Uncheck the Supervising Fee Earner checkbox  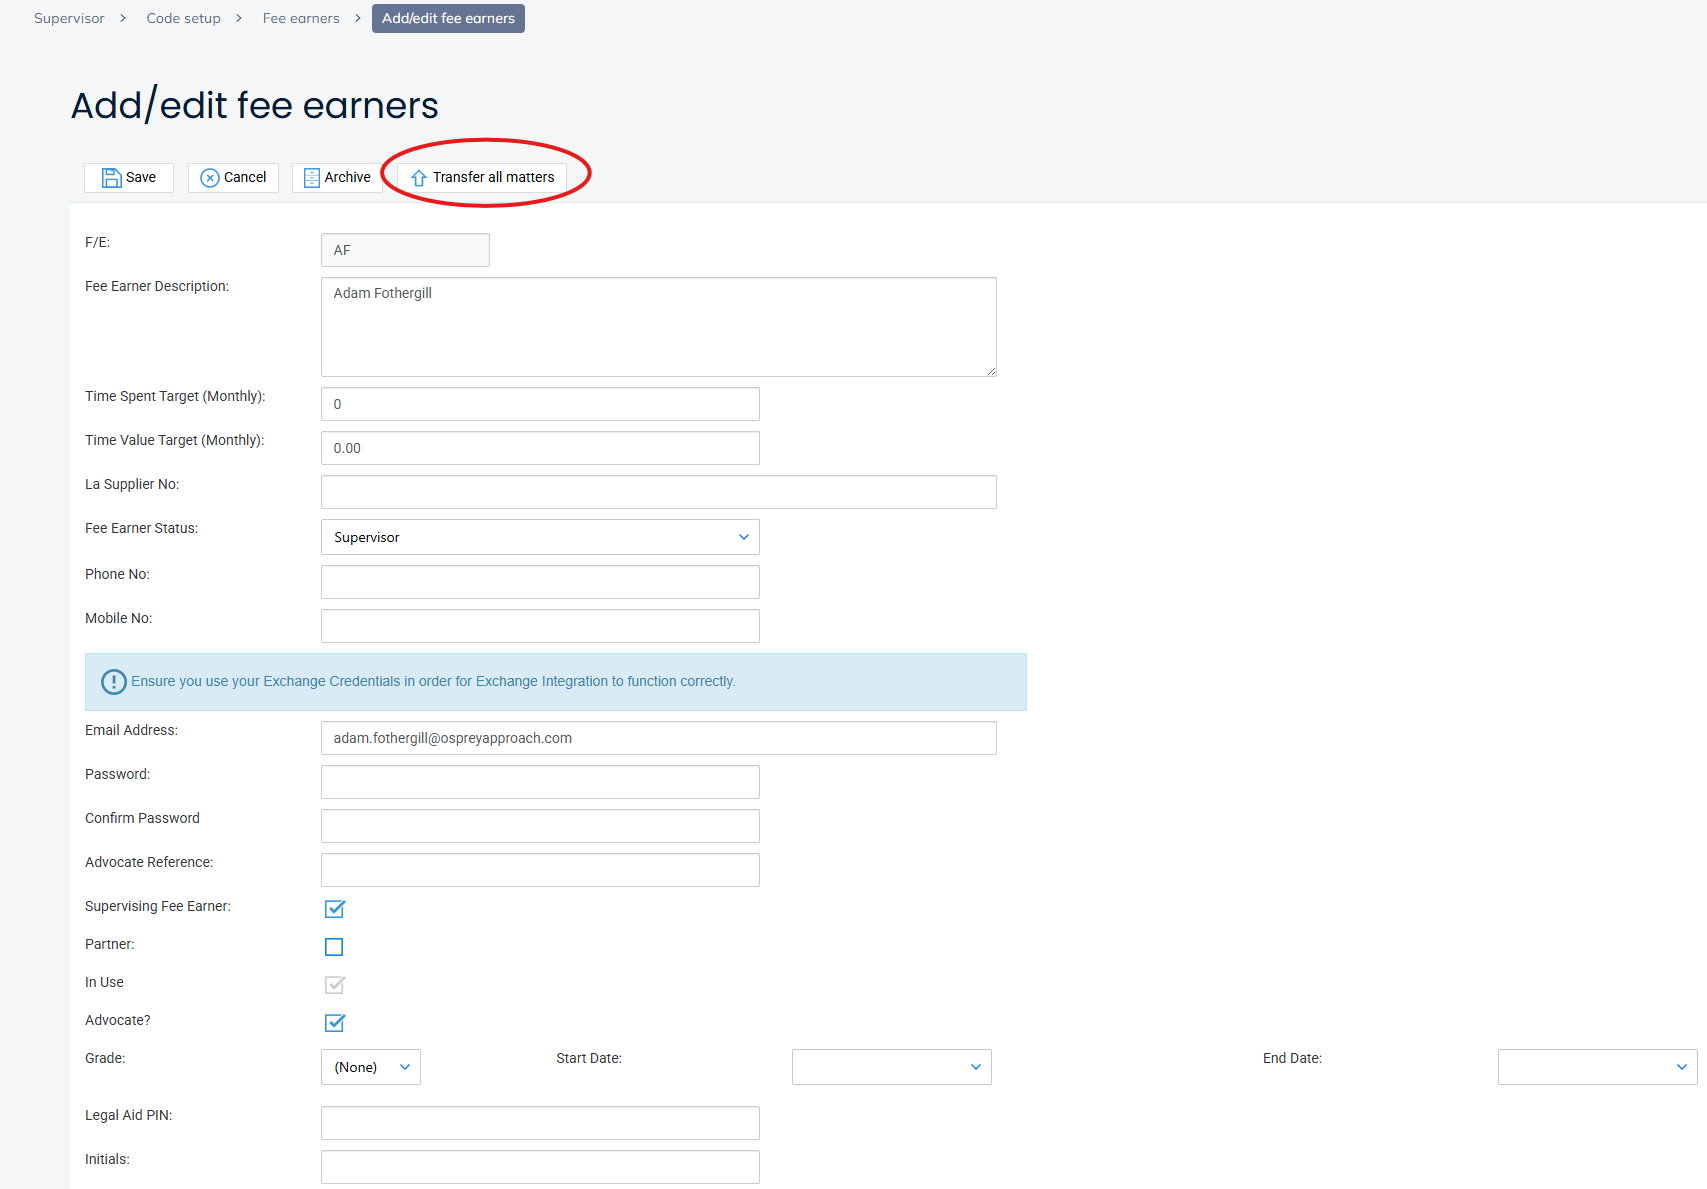pyautogui.click(x=335, y=909)
